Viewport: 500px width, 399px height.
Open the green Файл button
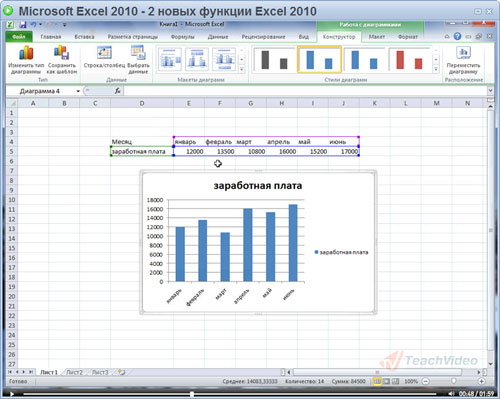(19, 37)
